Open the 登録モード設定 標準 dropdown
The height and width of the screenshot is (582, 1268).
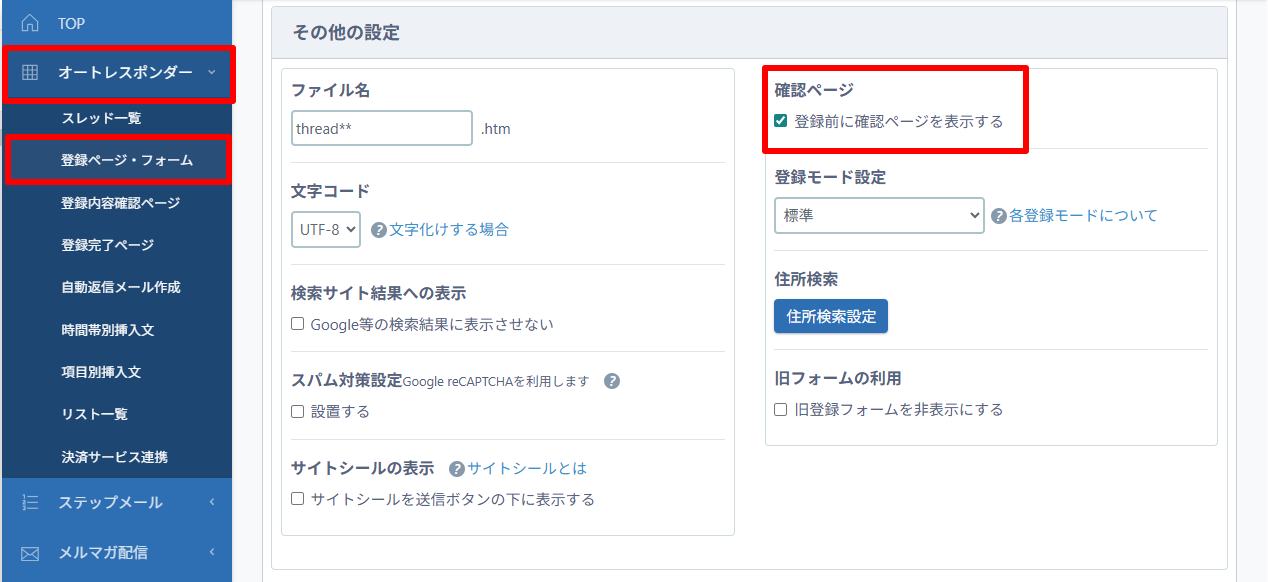tap(879, 215)
